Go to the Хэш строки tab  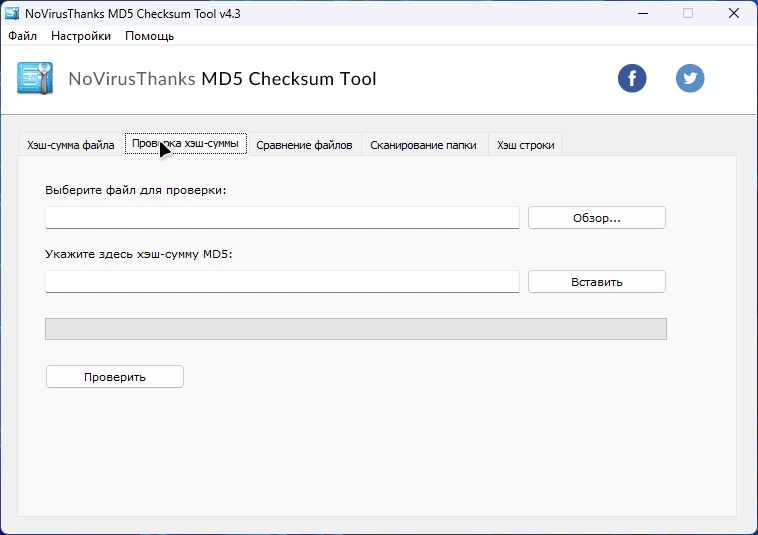coord(525,145)
